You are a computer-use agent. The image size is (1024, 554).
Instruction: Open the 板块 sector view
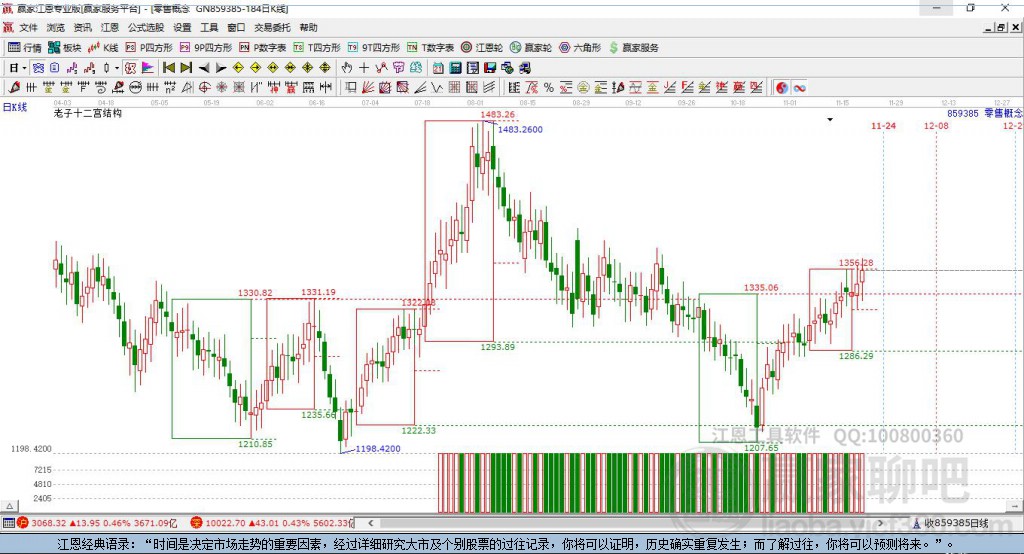pyautogui.click(x=64, y=48)
